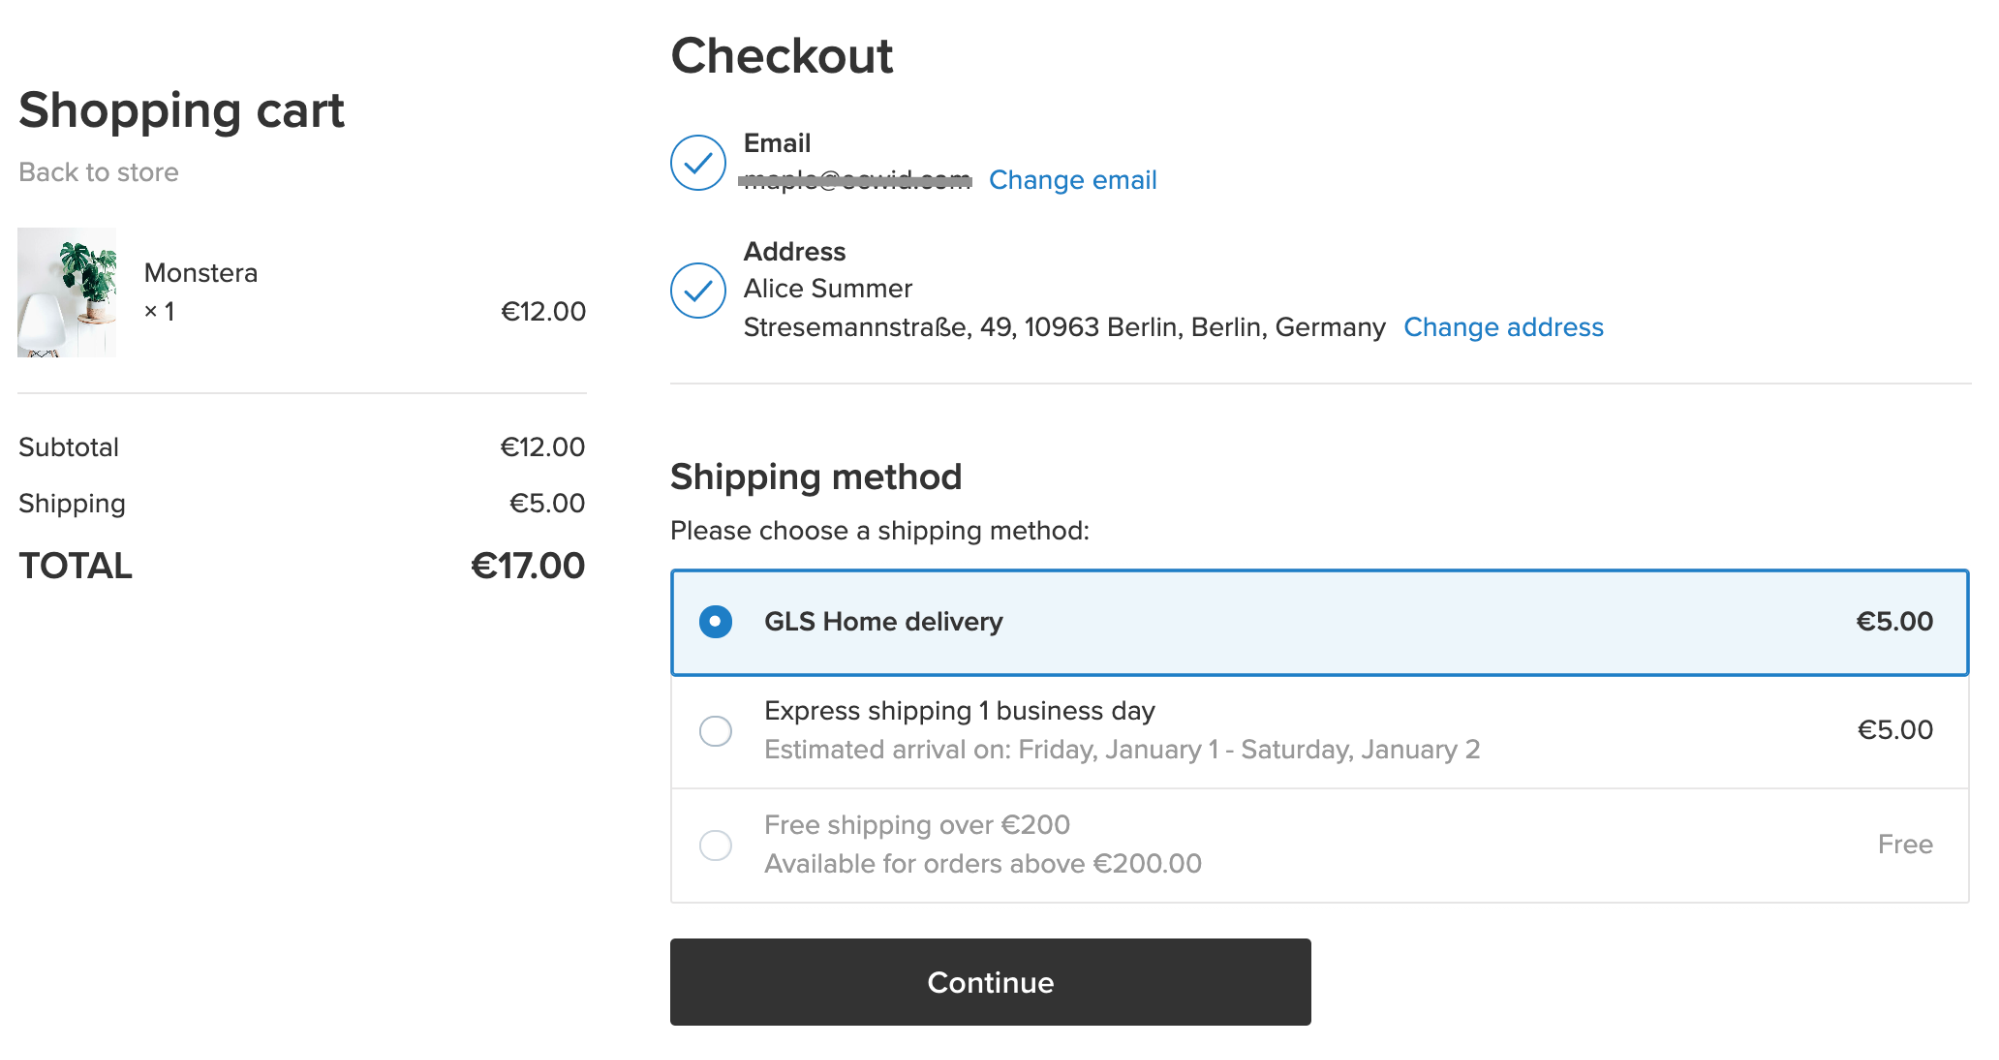Viewport: 1999px width, 1060px height.
Task: Click the Shipping method heading
Action: pos(815,477)
